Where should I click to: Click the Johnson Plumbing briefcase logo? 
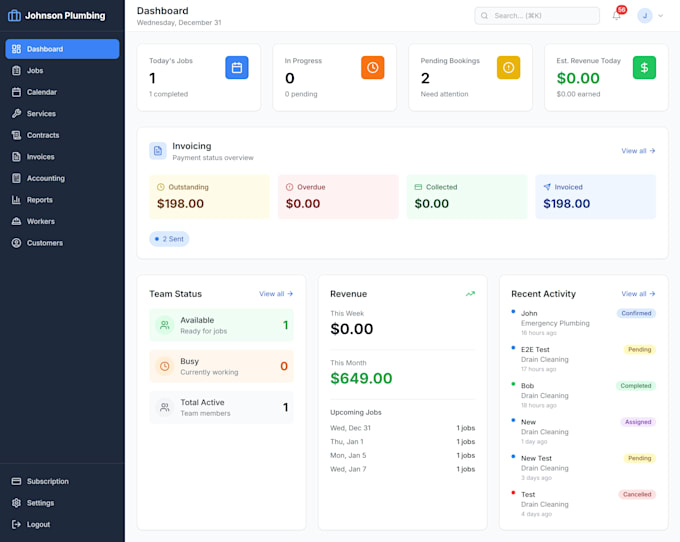click(x=14, y=16)
